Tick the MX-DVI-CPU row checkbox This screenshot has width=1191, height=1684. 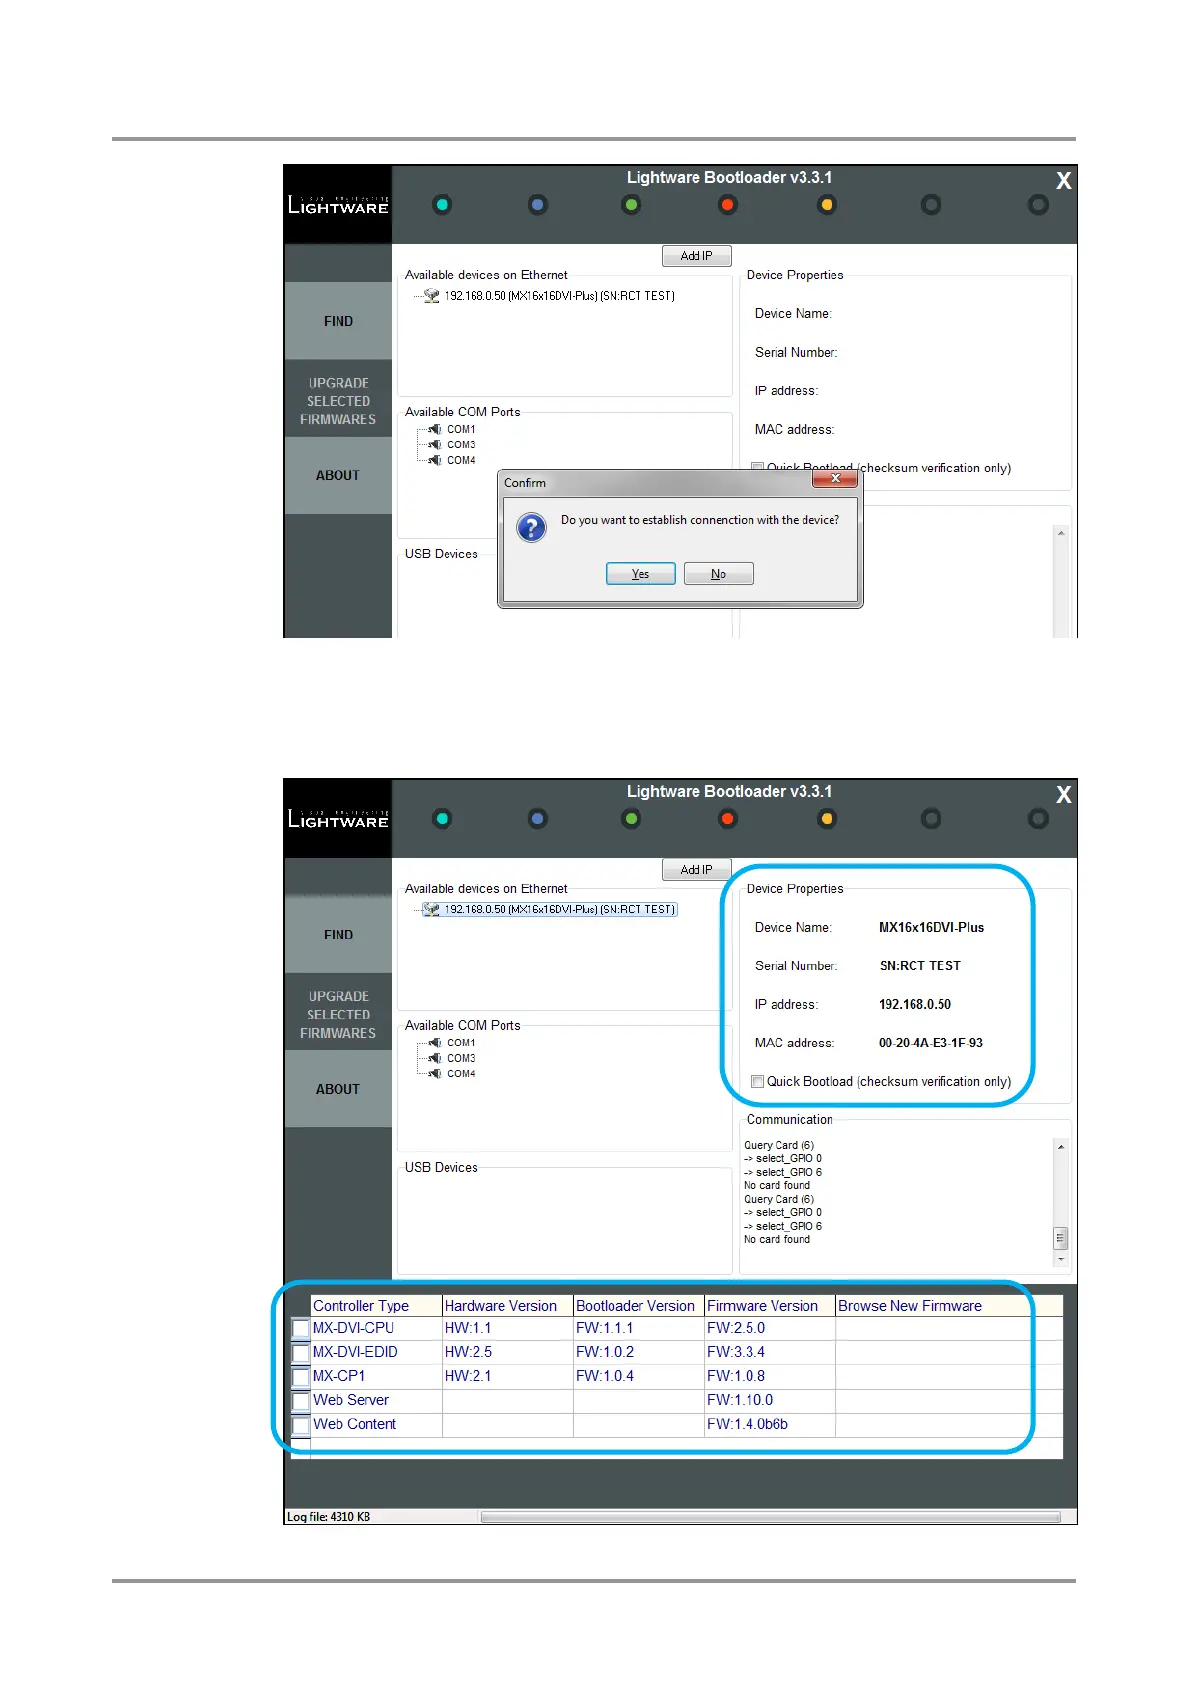coord(300,1329)
